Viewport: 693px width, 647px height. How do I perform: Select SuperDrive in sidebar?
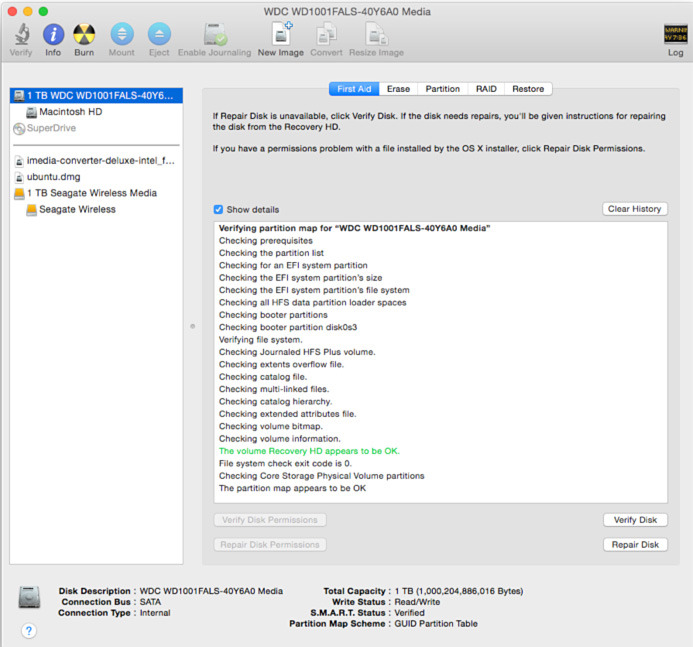(96, 128)
